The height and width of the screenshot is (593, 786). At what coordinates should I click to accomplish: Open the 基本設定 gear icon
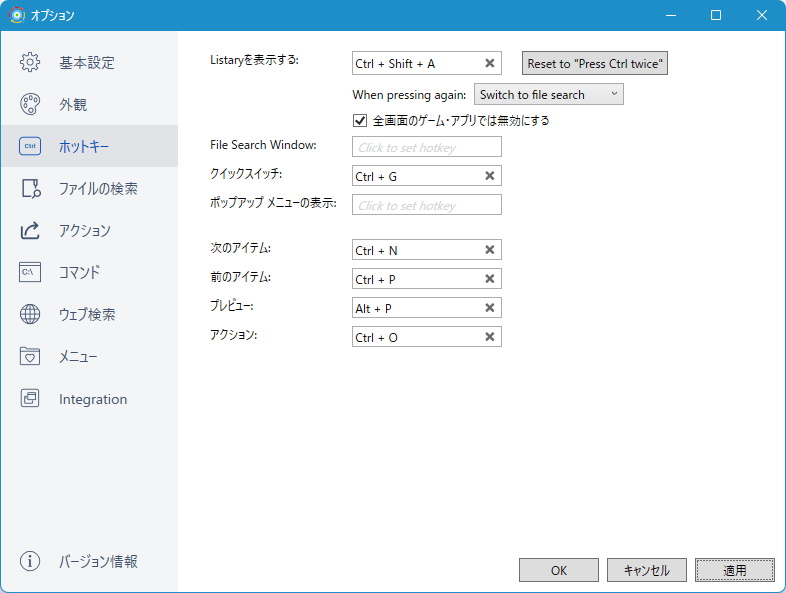pyautogui.click(x=30, y=62)
